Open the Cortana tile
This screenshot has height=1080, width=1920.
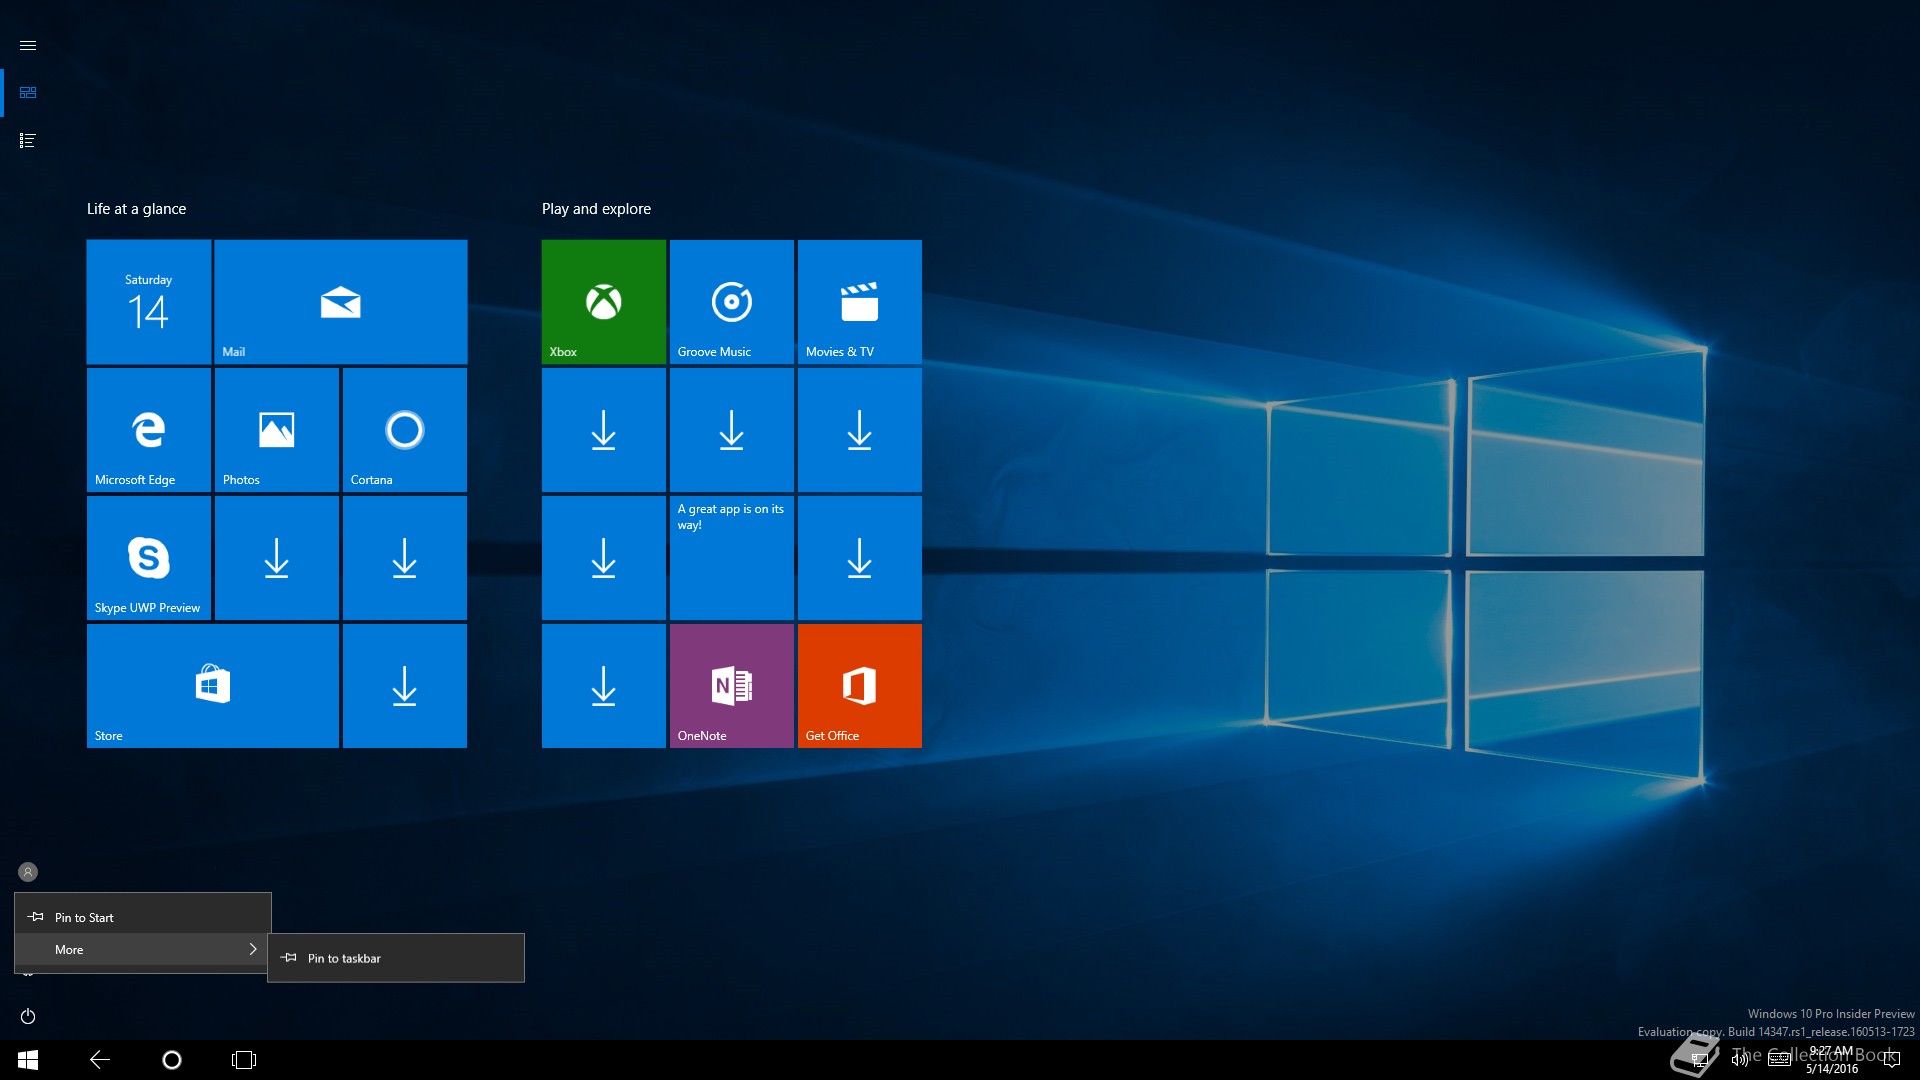pos(405,430)
